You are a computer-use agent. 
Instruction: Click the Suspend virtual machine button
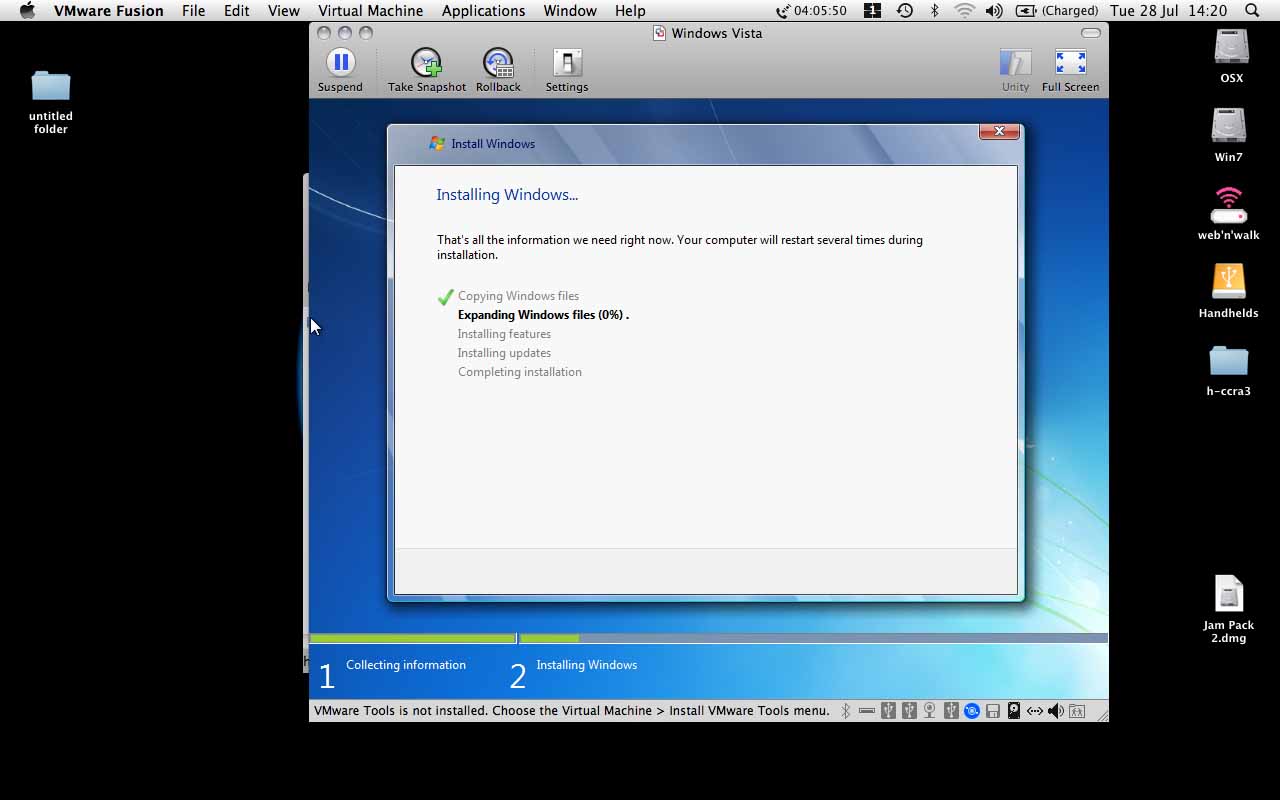tap(340, 63)
